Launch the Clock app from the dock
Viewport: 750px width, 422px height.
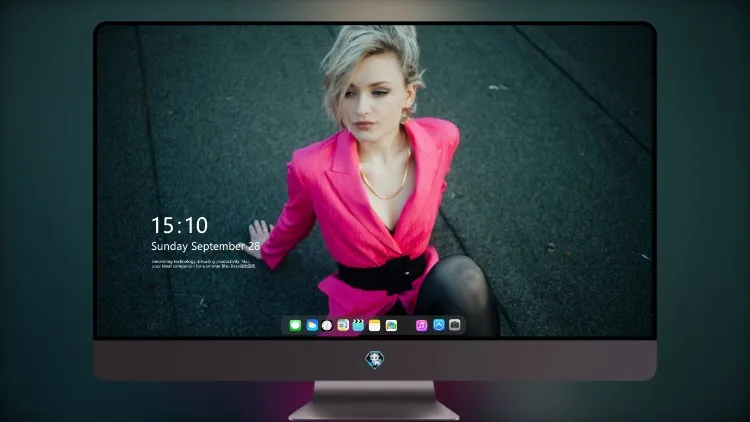tap(327, 325)
